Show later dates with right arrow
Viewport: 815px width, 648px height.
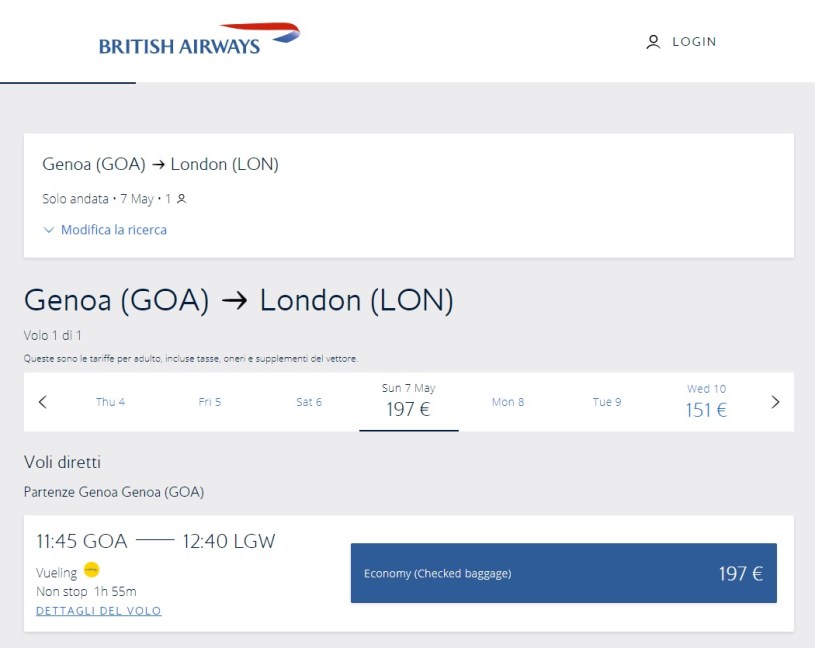775,402
